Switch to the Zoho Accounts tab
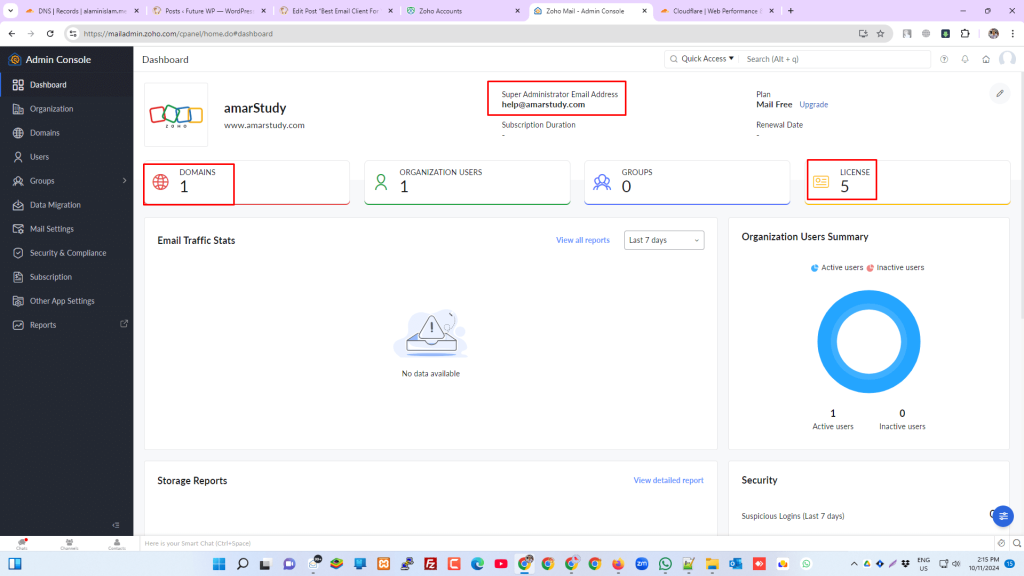This screenshot has height=576, width=1024. pos(462,11)
